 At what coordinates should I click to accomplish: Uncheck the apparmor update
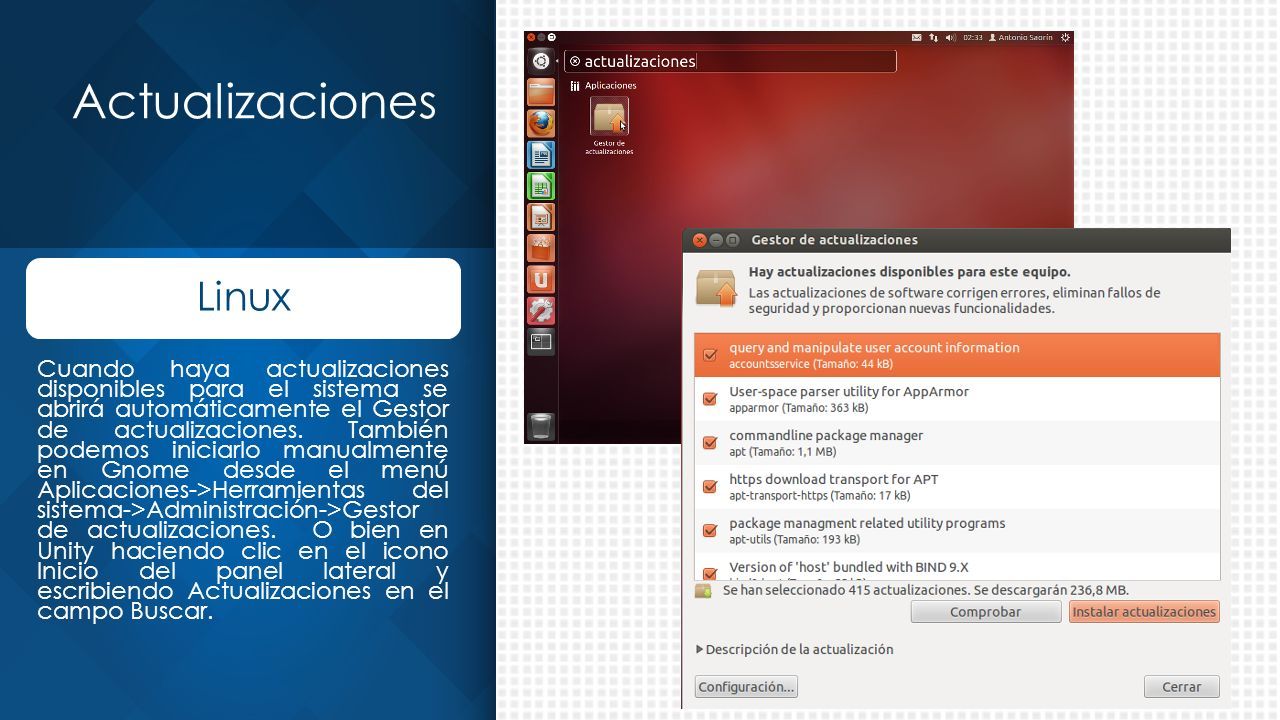pyautogui.click(x=710, y=399)
